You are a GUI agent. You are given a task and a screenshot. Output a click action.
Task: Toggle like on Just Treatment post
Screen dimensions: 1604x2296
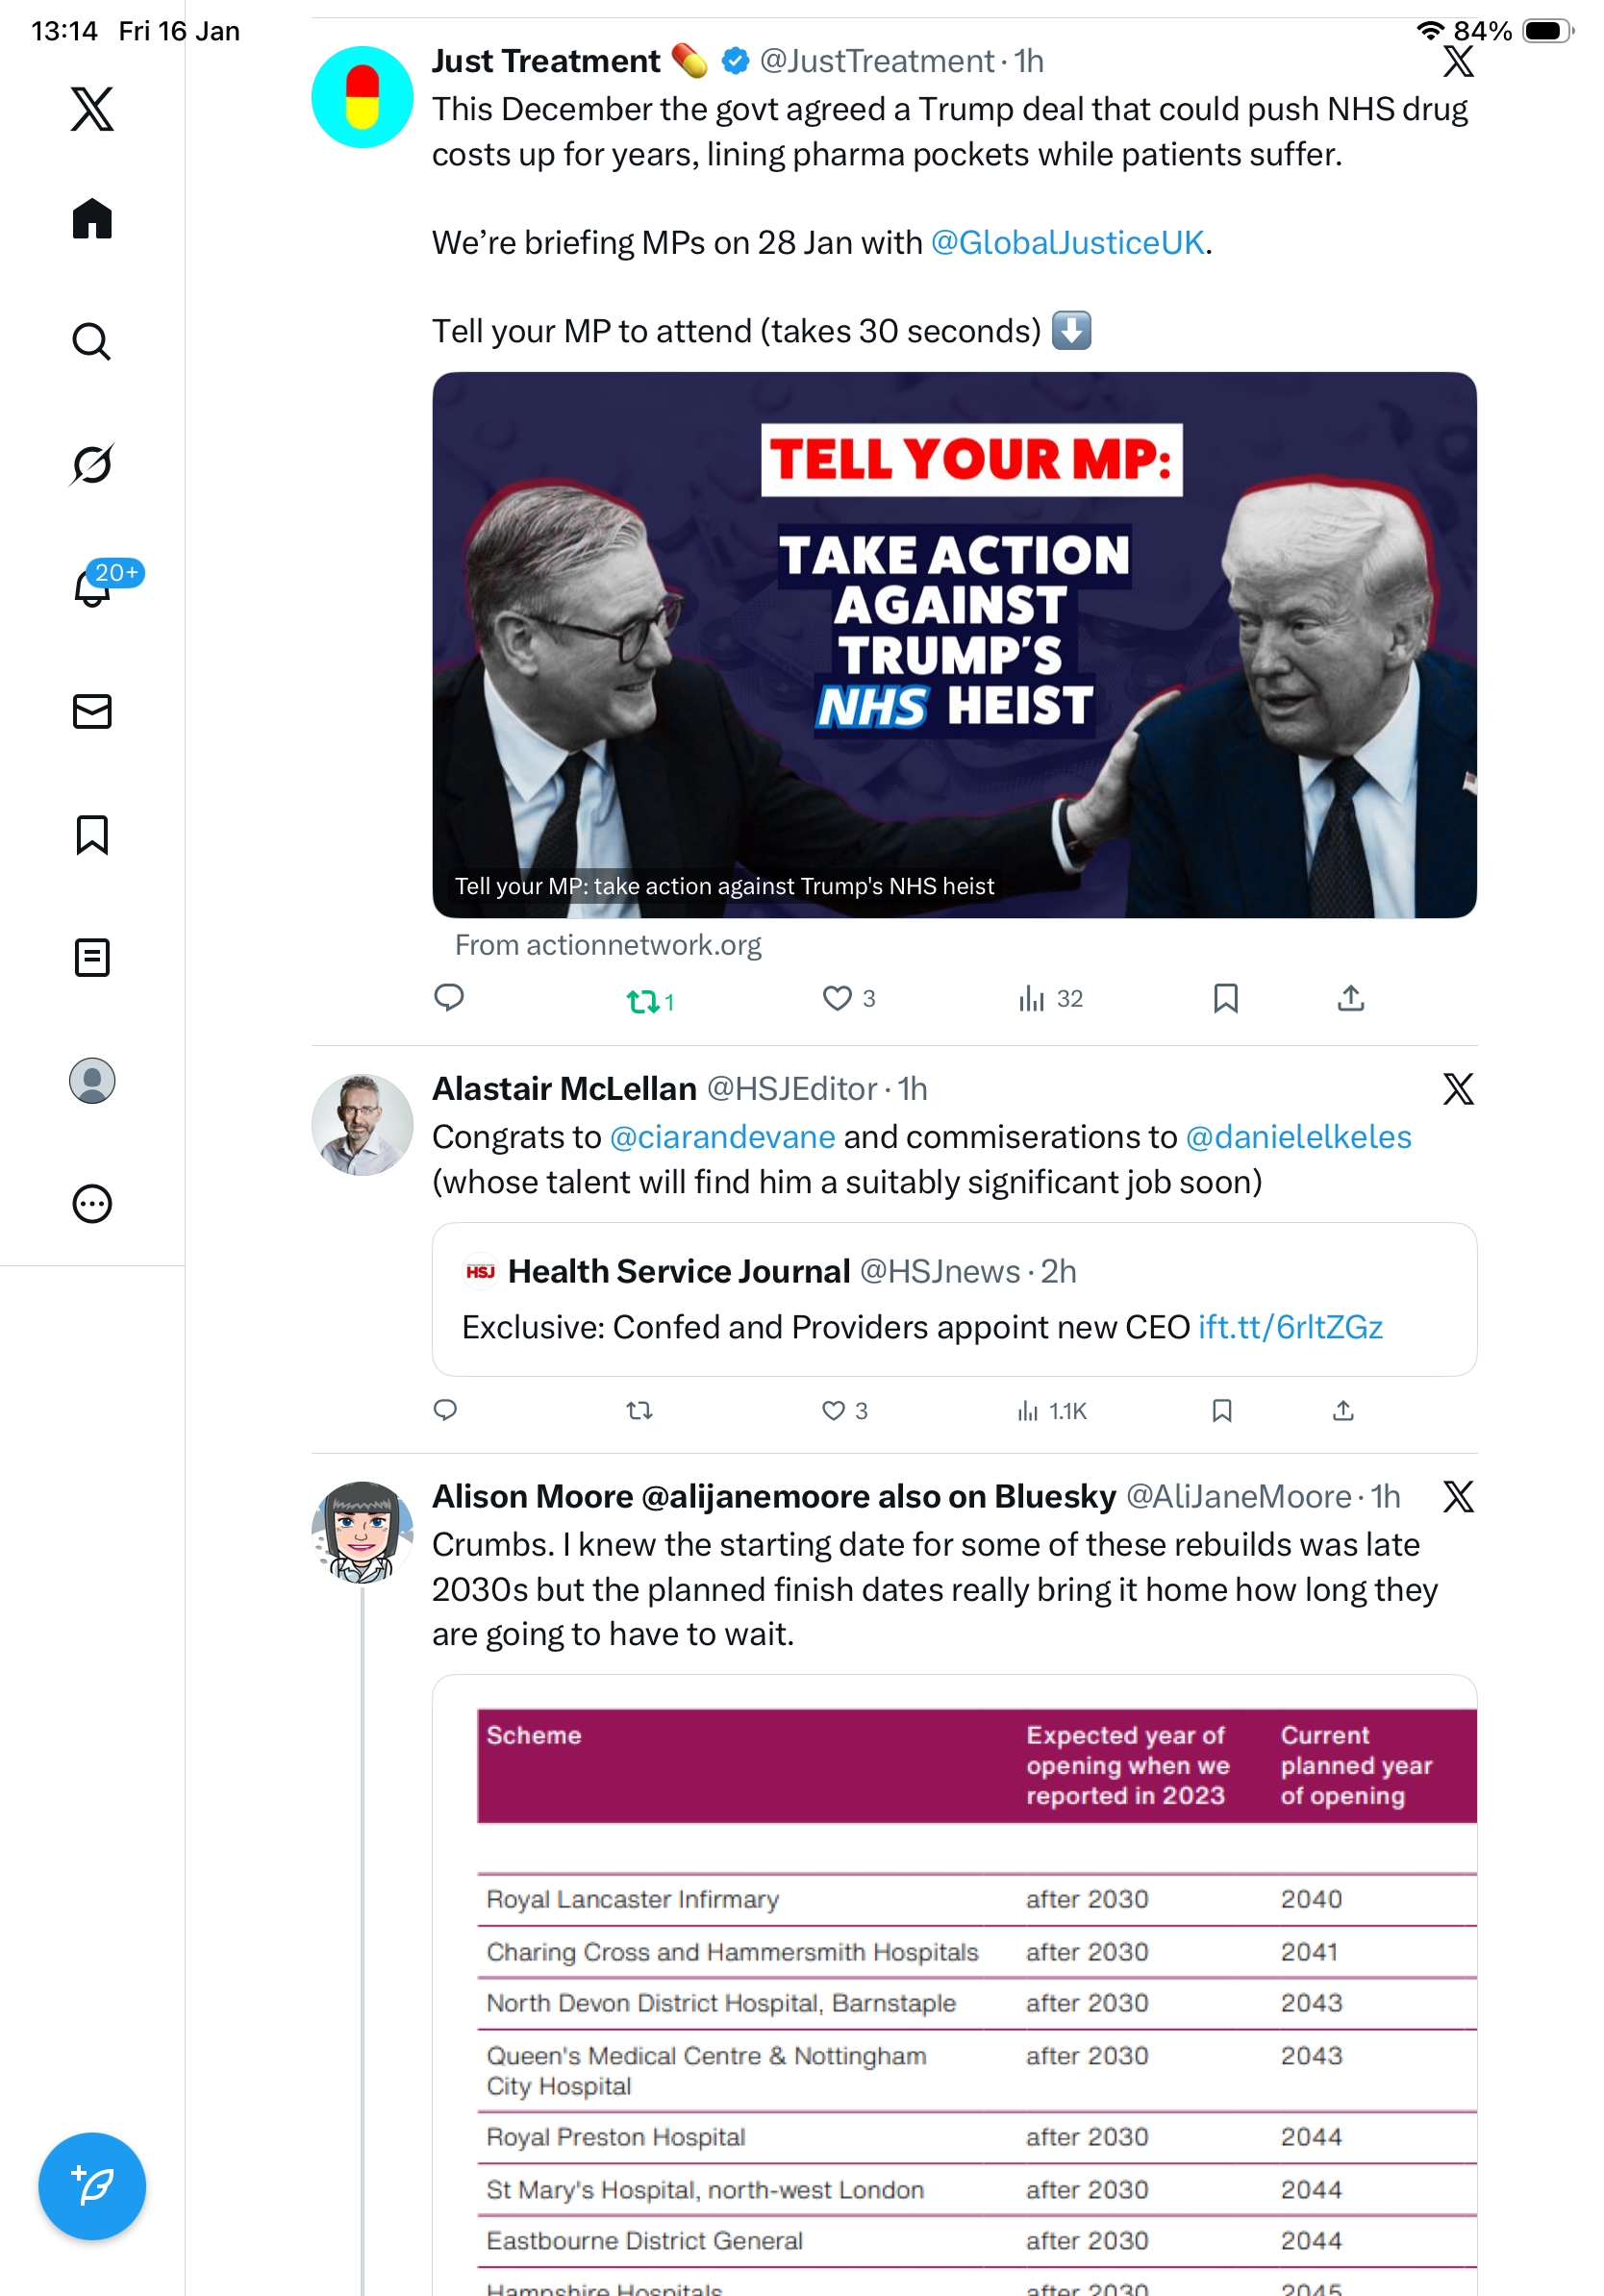(x=849, y=998)
